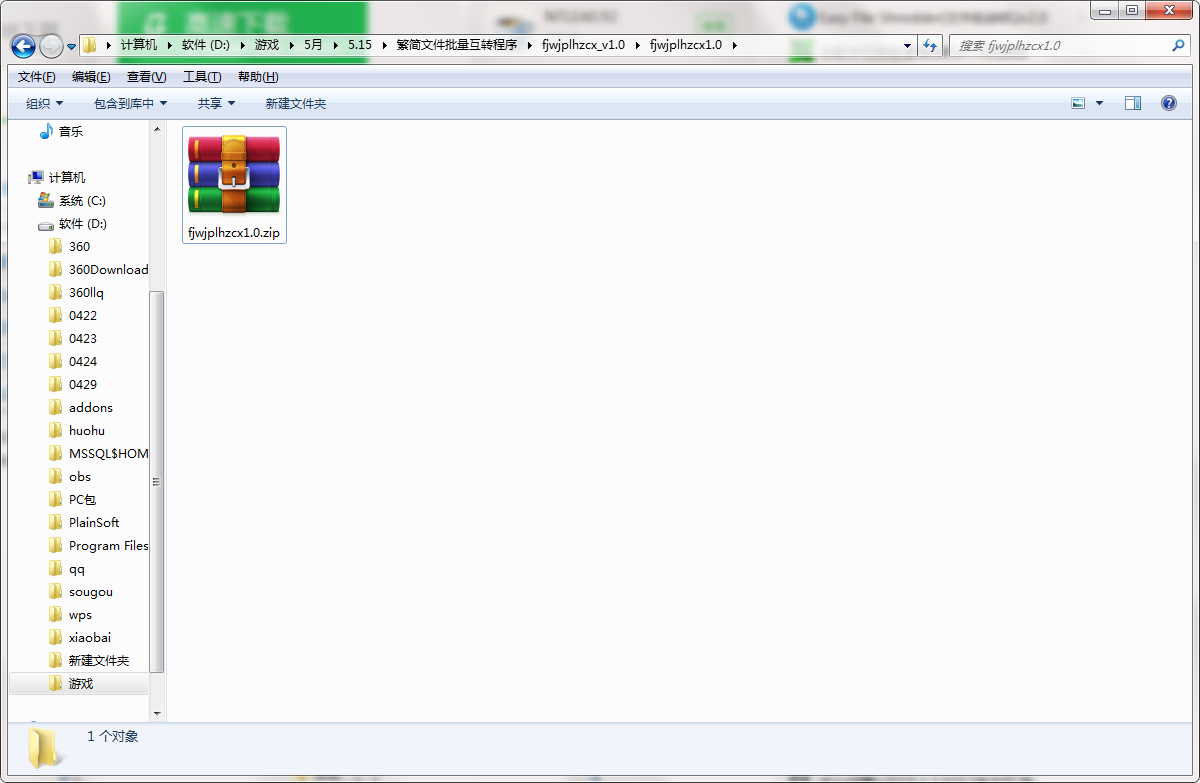This screenshot has height=783, width=1200.
Task: Click the computer icon beside 计算机
Action: pos(37,177)
